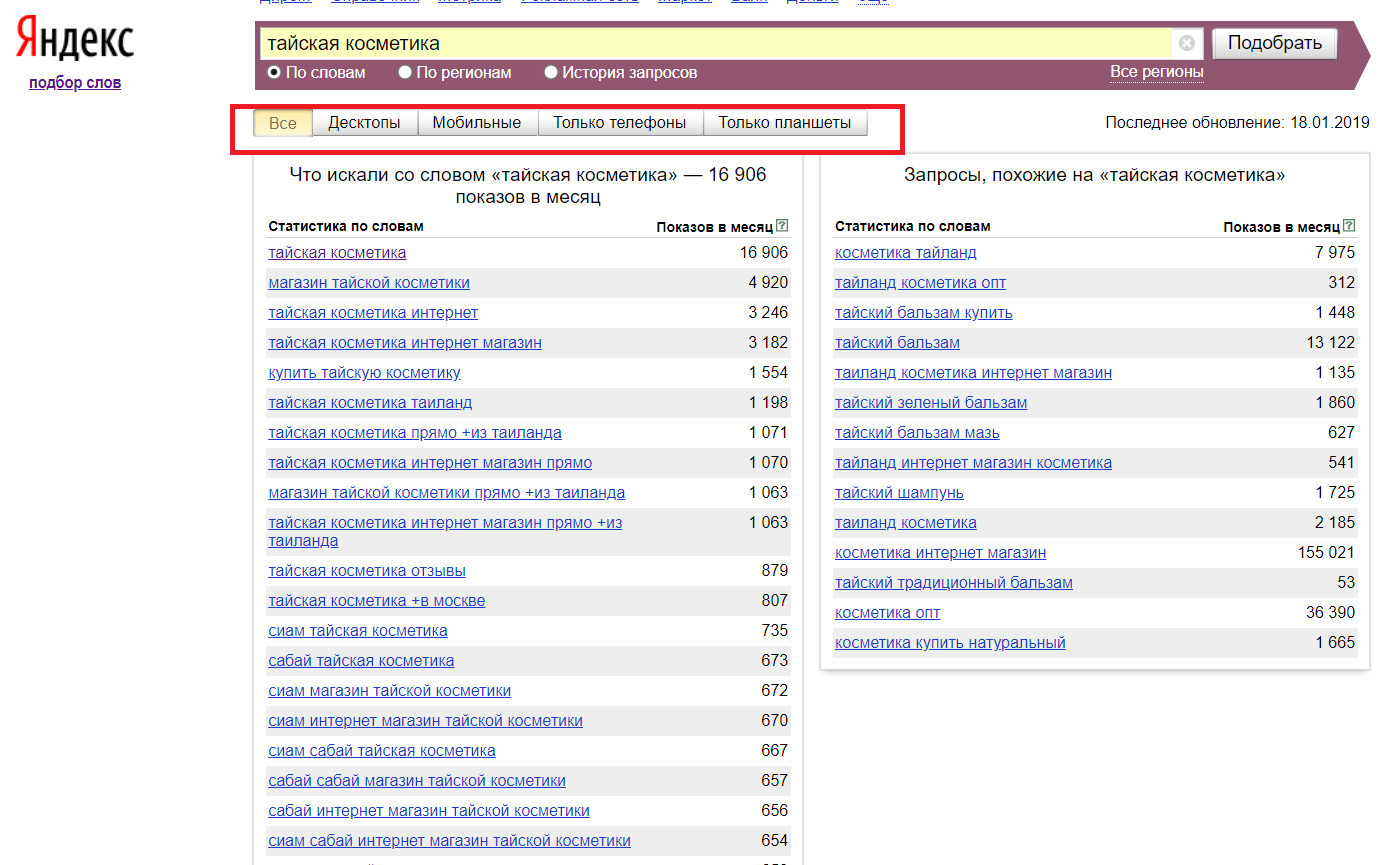Screen dimensions: 1385x865
Task: Open help icon beside left 'Показов в месяц'
Action: tap(782, 226)
